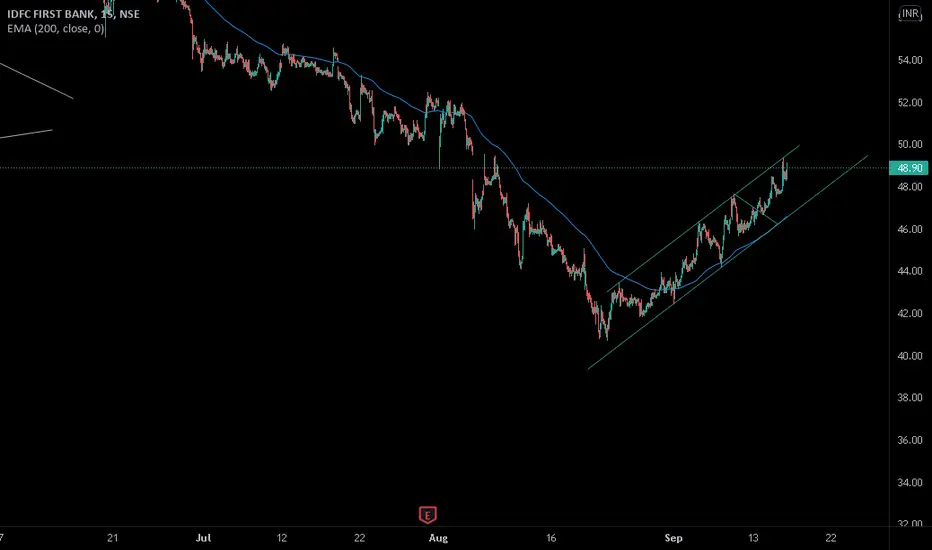Click the earnings 'E' marker icon
Screen dimensions: 932x550
pyautogui.click(x=427, y=514)
